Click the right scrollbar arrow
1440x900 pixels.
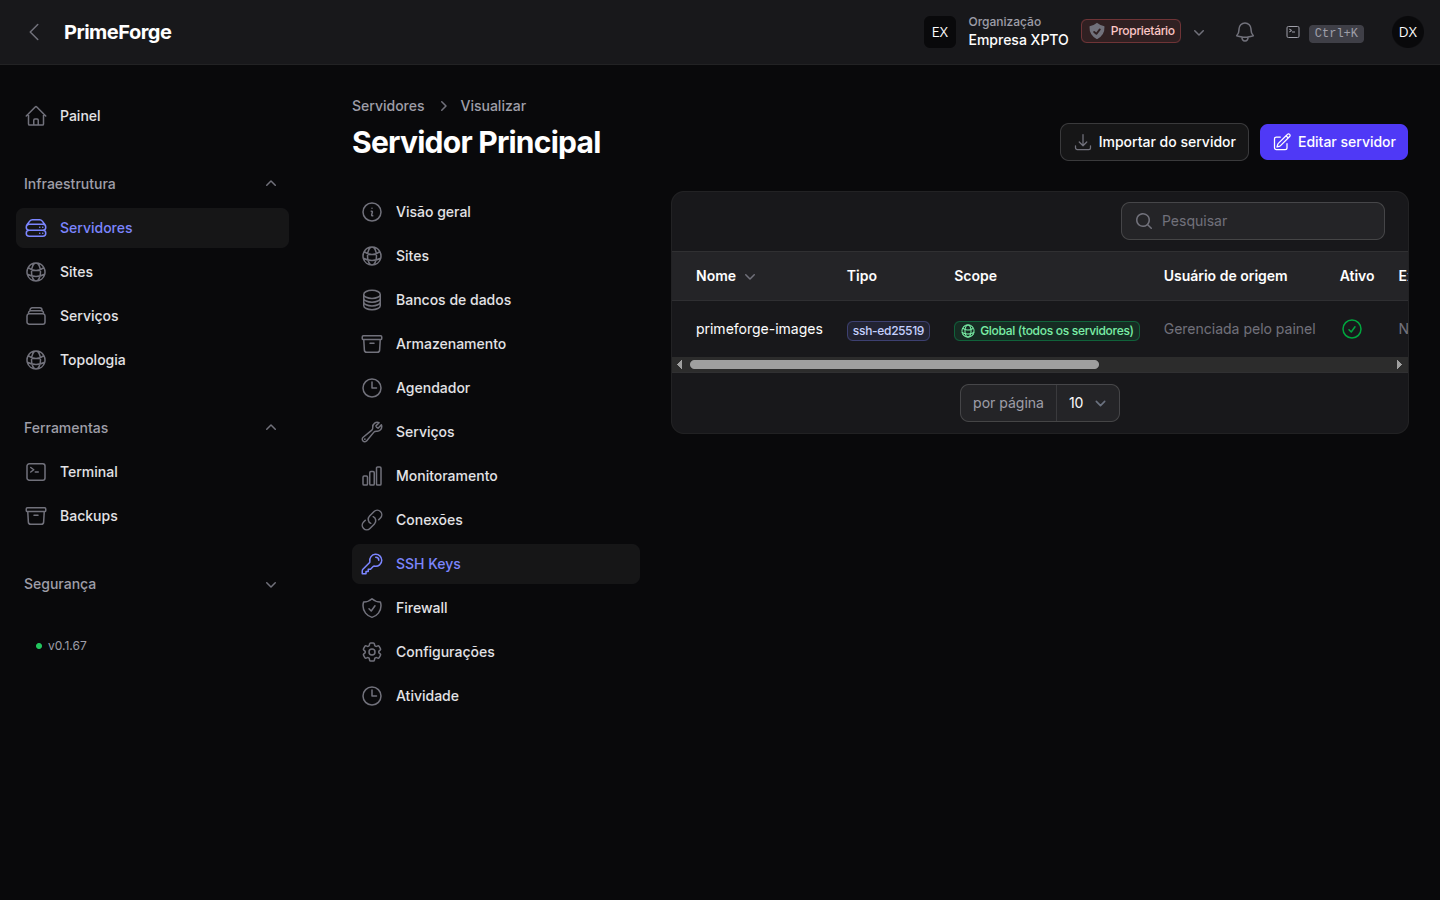click(x=1399, y=365)
